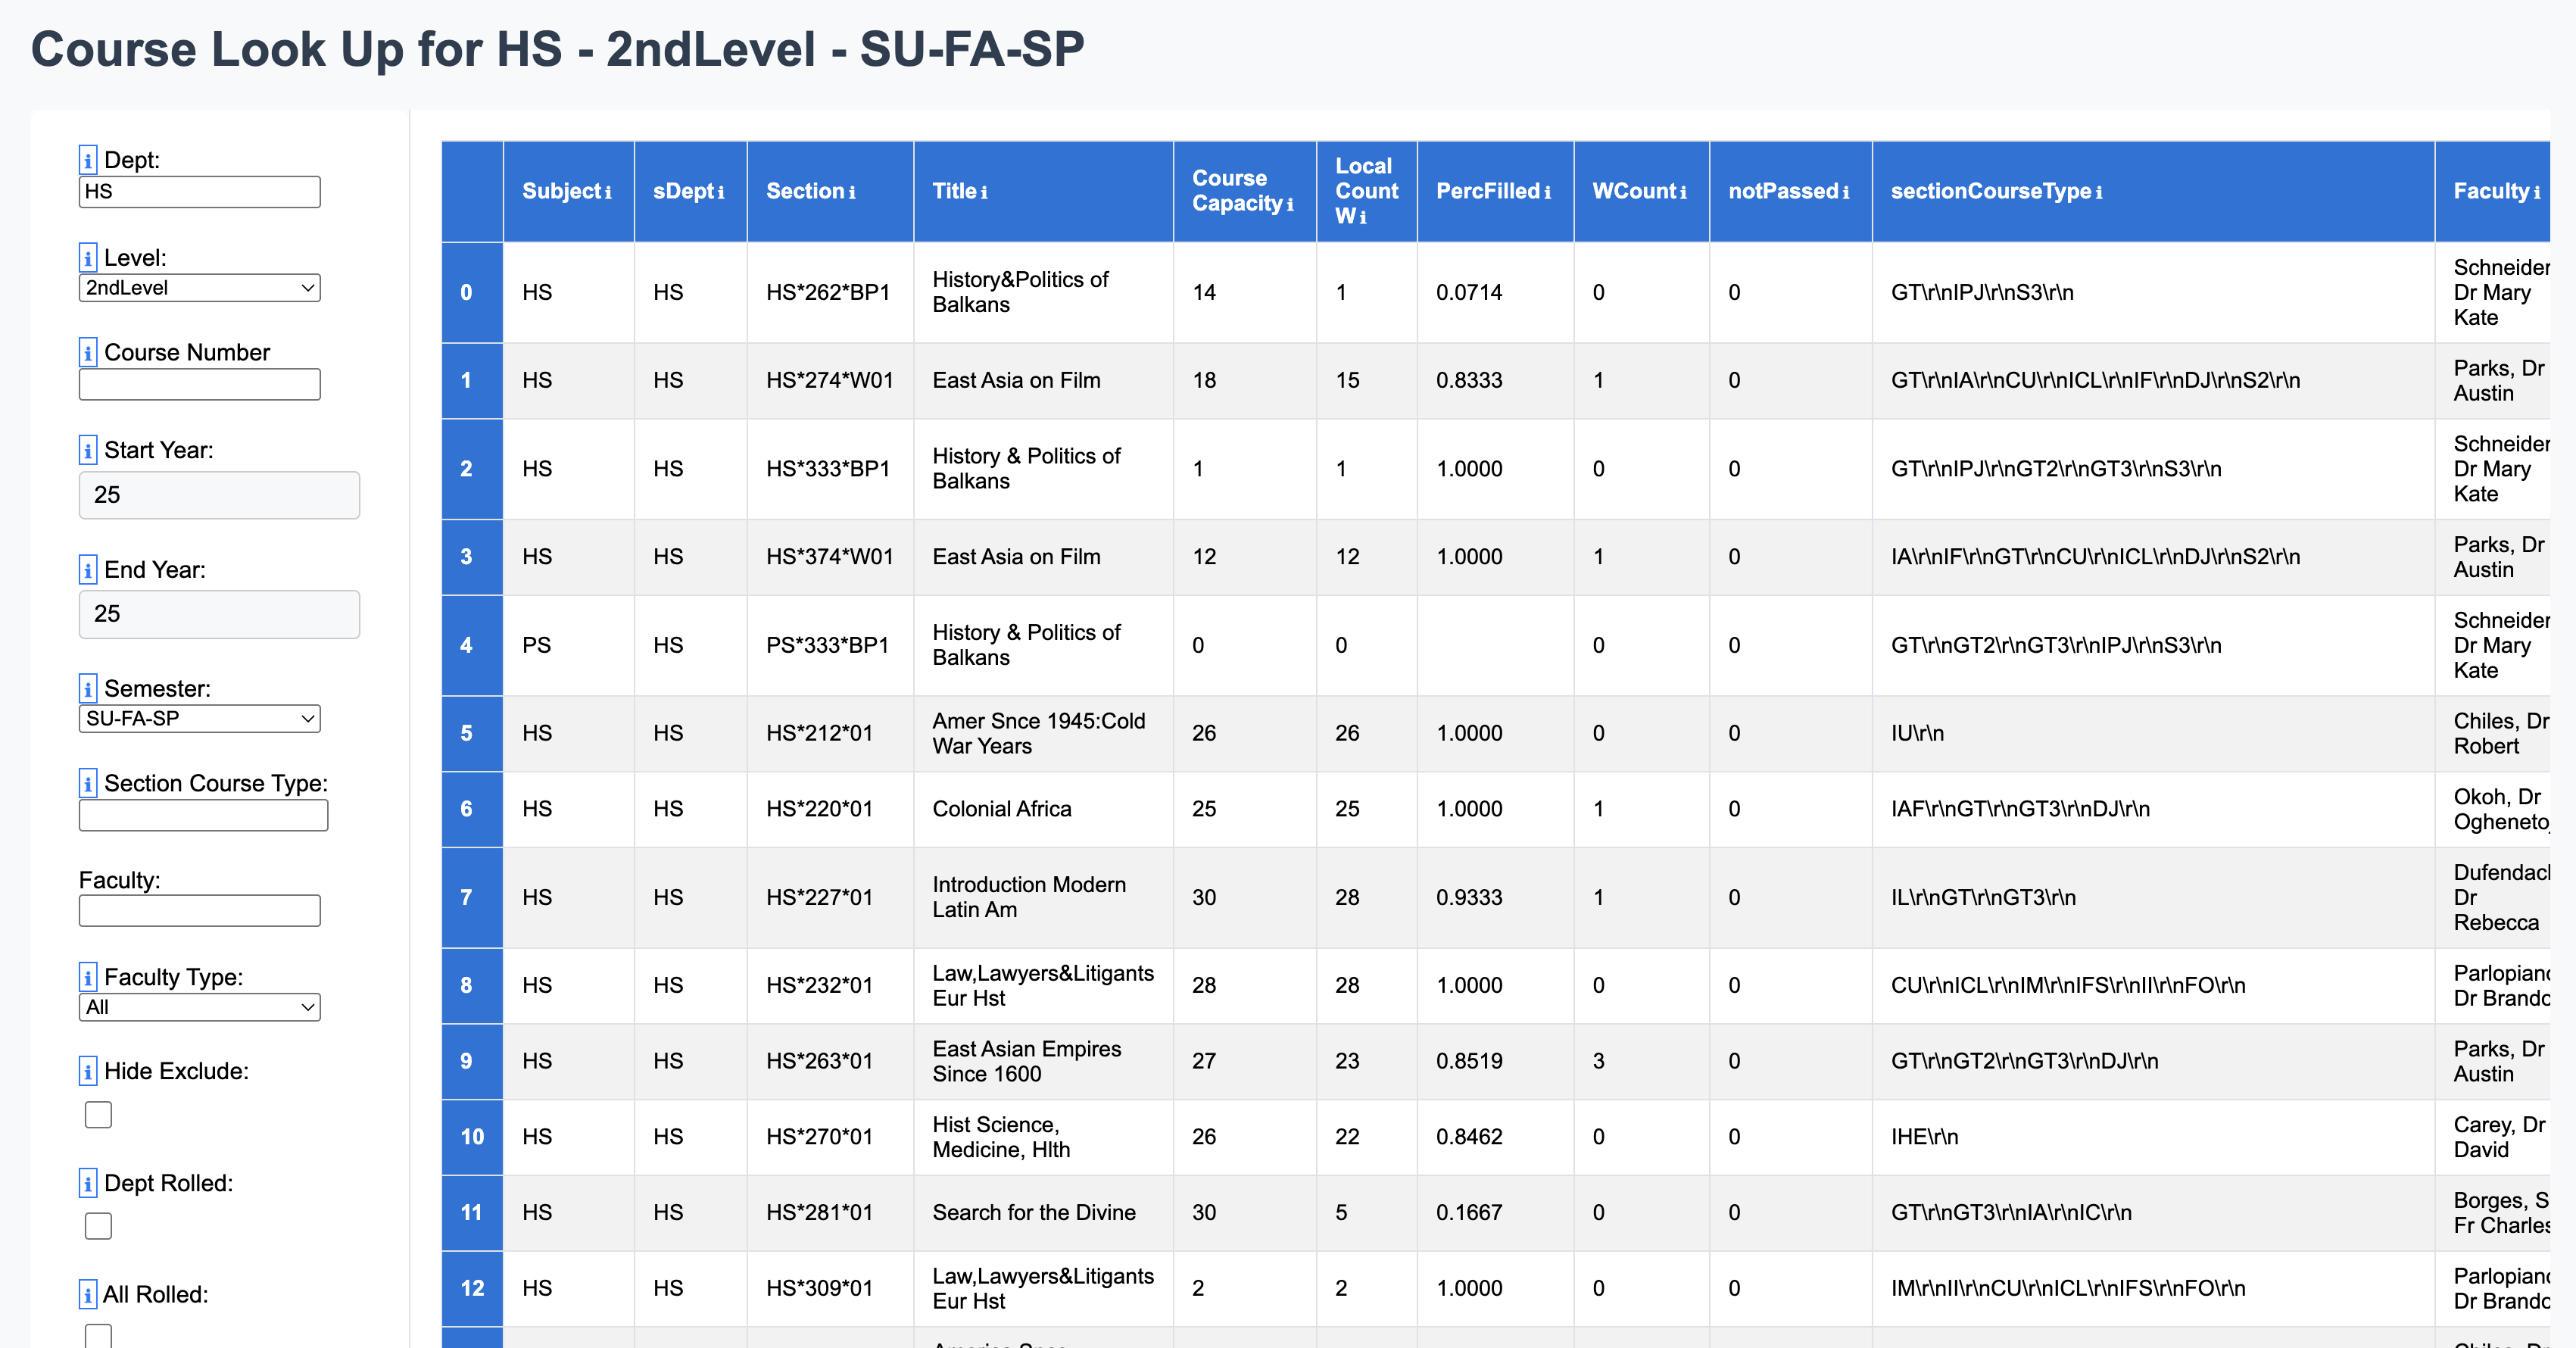The width and height of the screenshot is (2576, 1348).
Task: Click the Section Course Type text field
Action: pos(203,815)
